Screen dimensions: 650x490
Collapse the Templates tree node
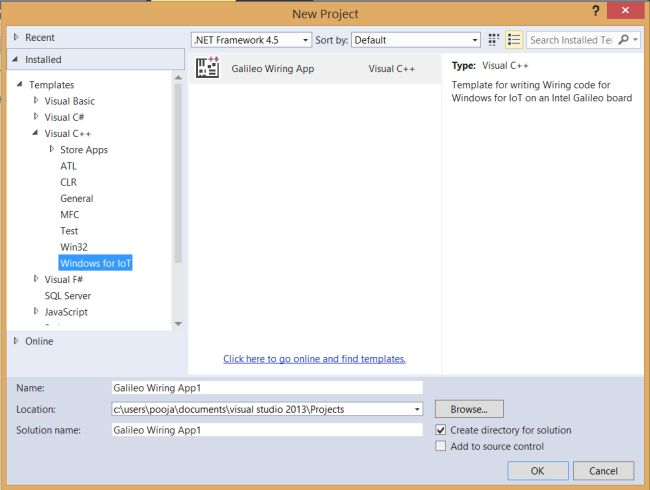coord(20,84)
